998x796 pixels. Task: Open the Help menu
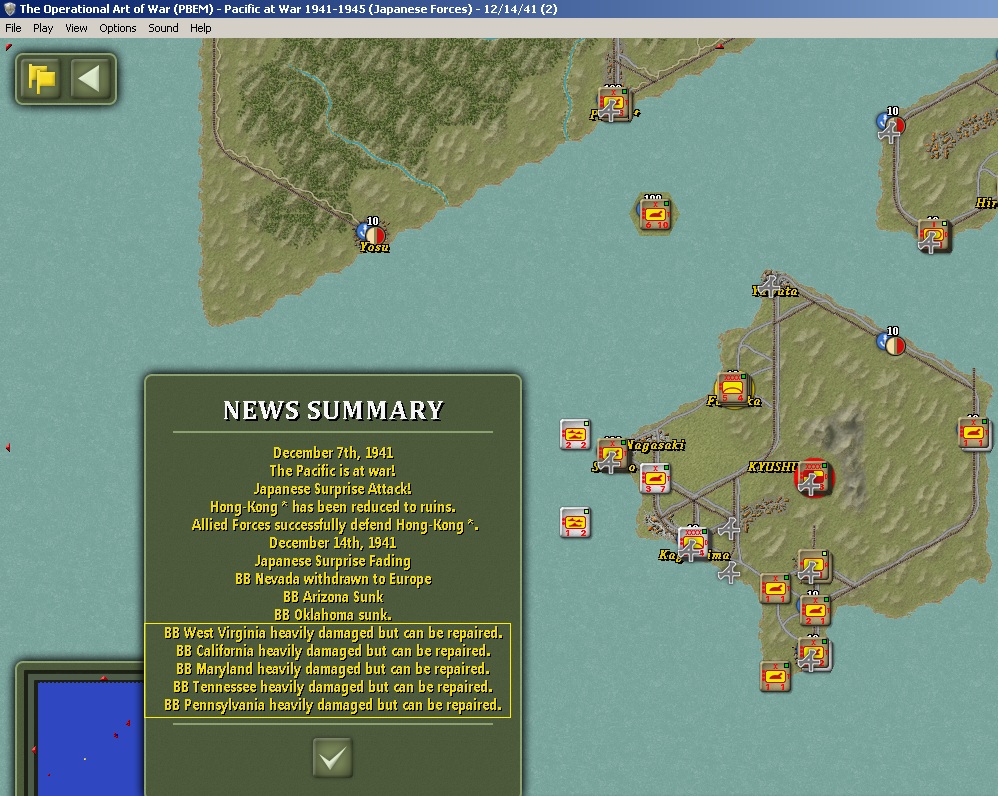200,28
